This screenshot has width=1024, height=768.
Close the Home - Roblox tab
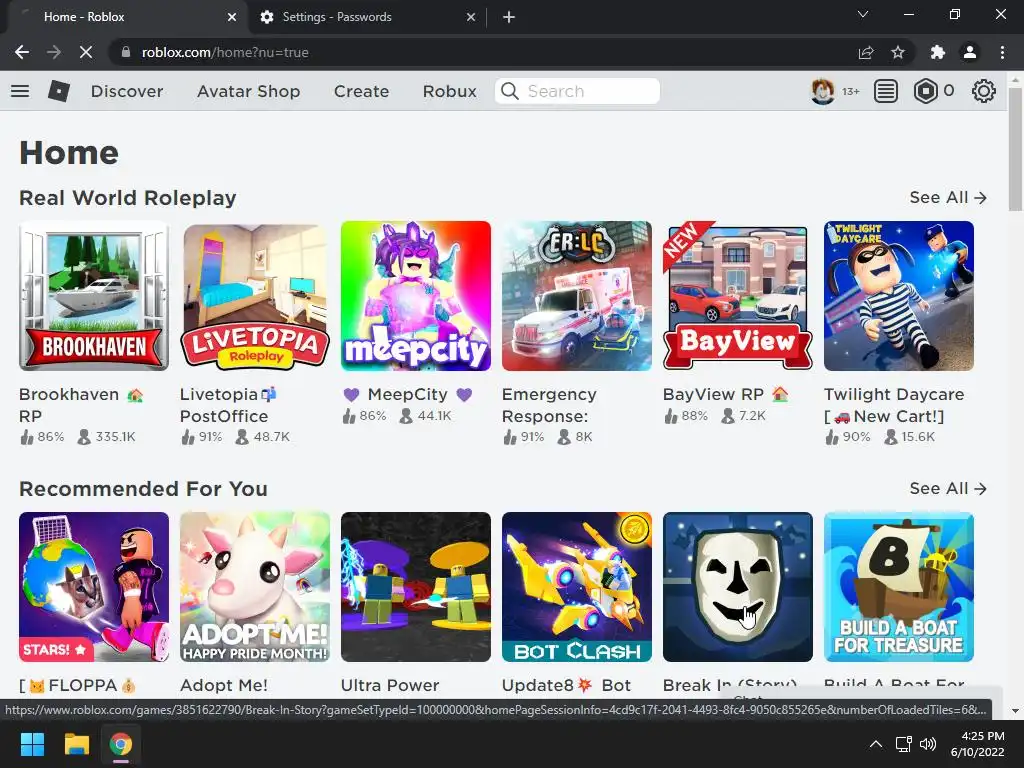coord(232,17)
